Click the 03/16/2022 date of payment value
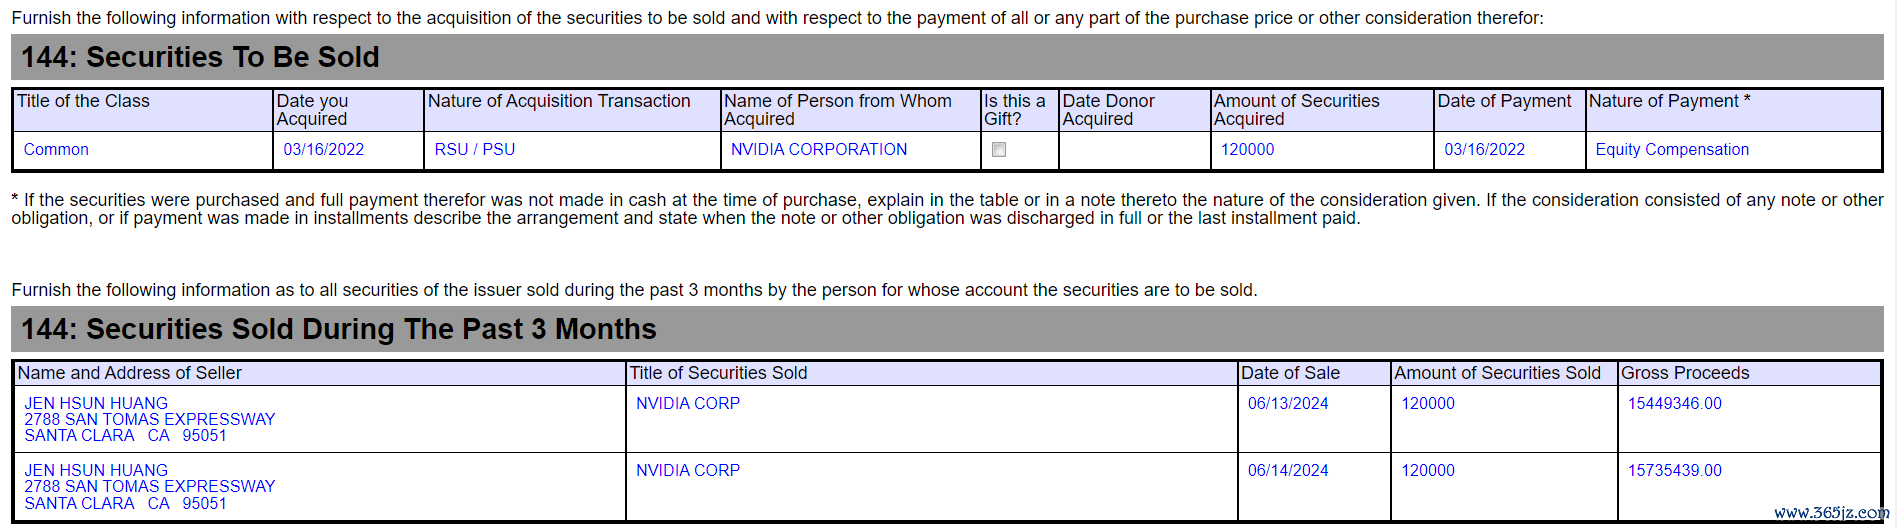Screen dimensions: 1897x528 (x=1484, y=150)
